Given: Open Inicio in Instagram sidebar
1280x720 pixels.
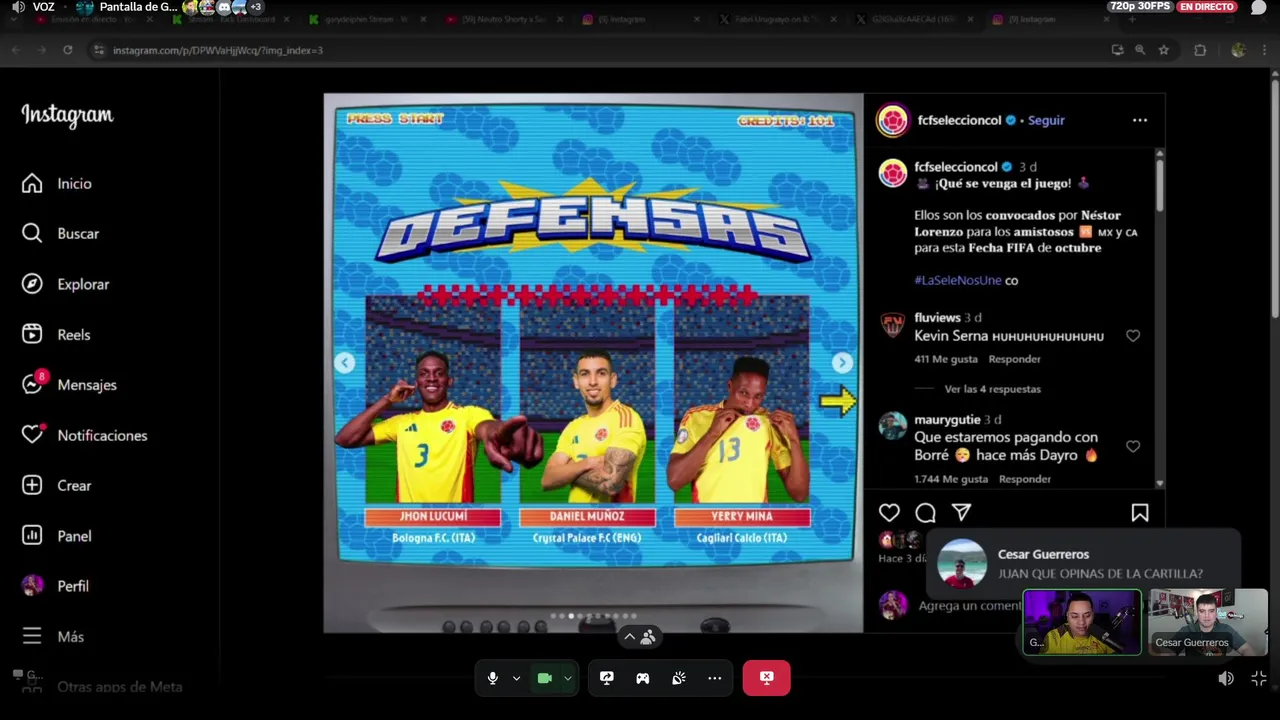Looking at the screenshot, I should click(57, 184).
